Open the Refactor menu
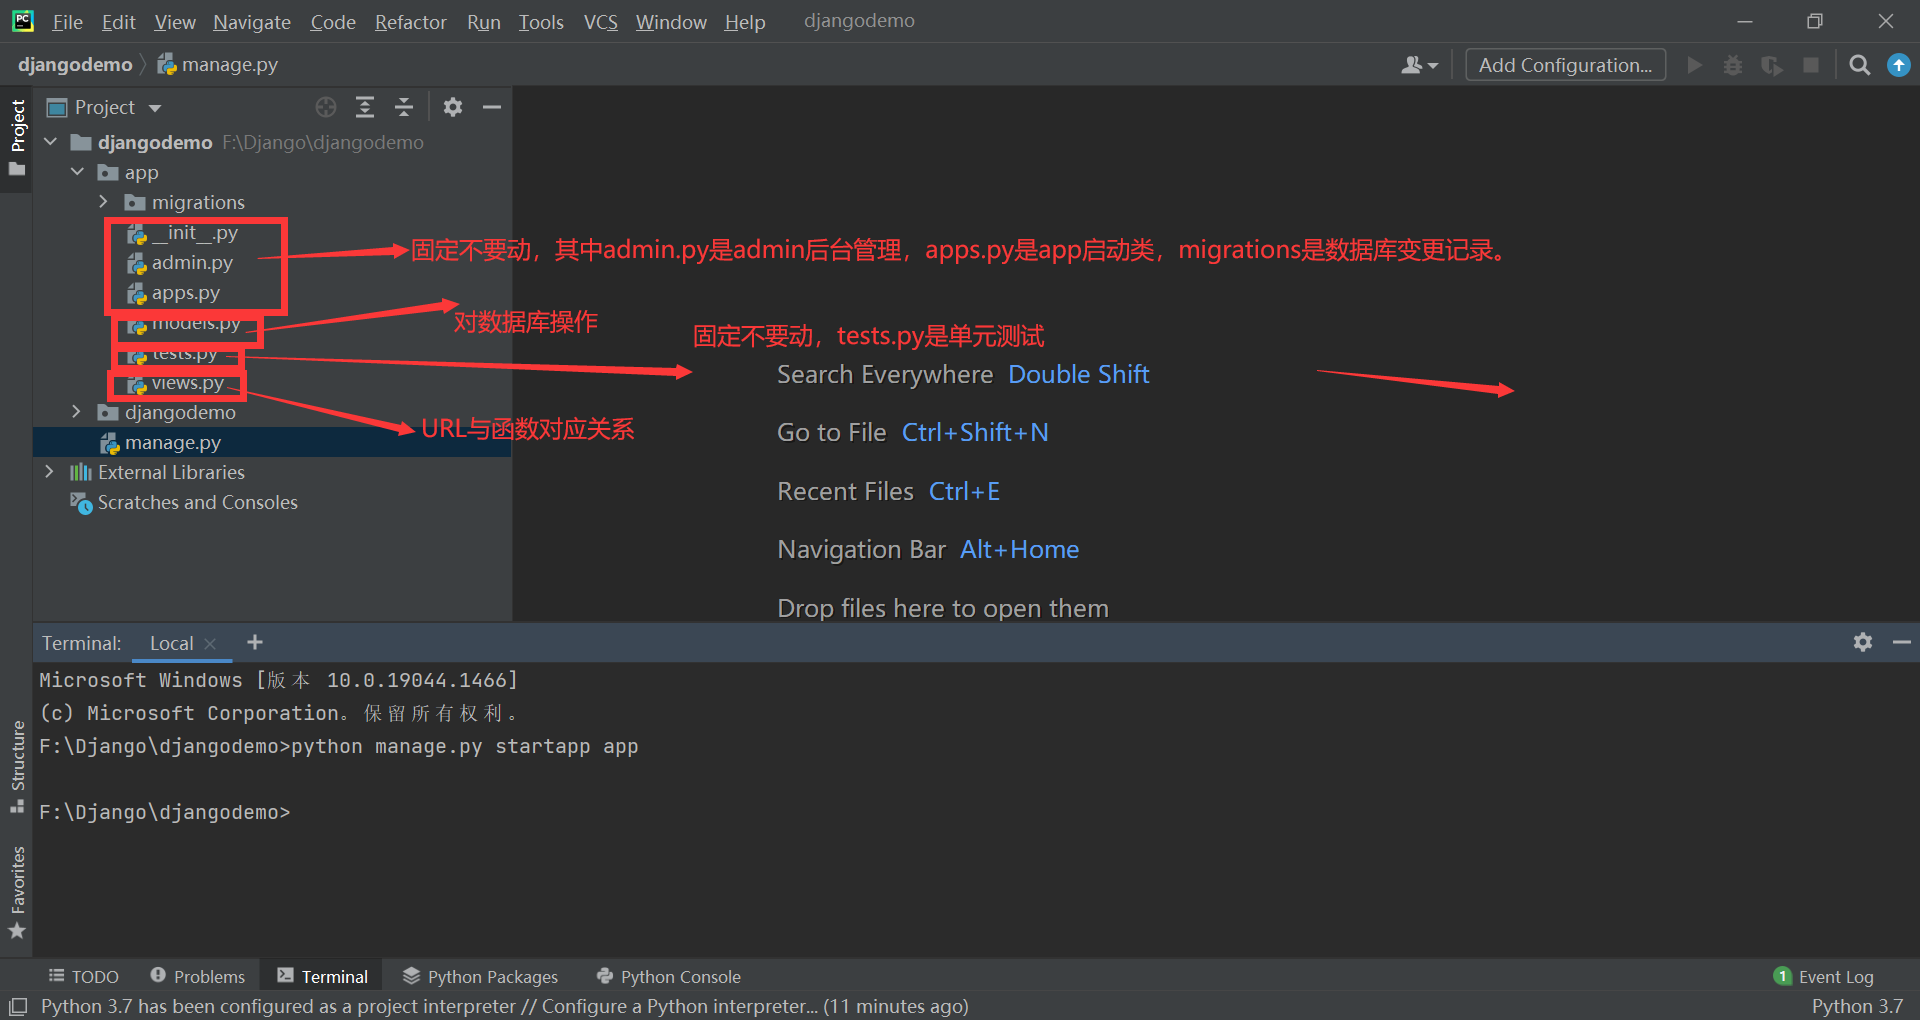Viewport: 1920px width, 1020px height. (x=410, y=22)
